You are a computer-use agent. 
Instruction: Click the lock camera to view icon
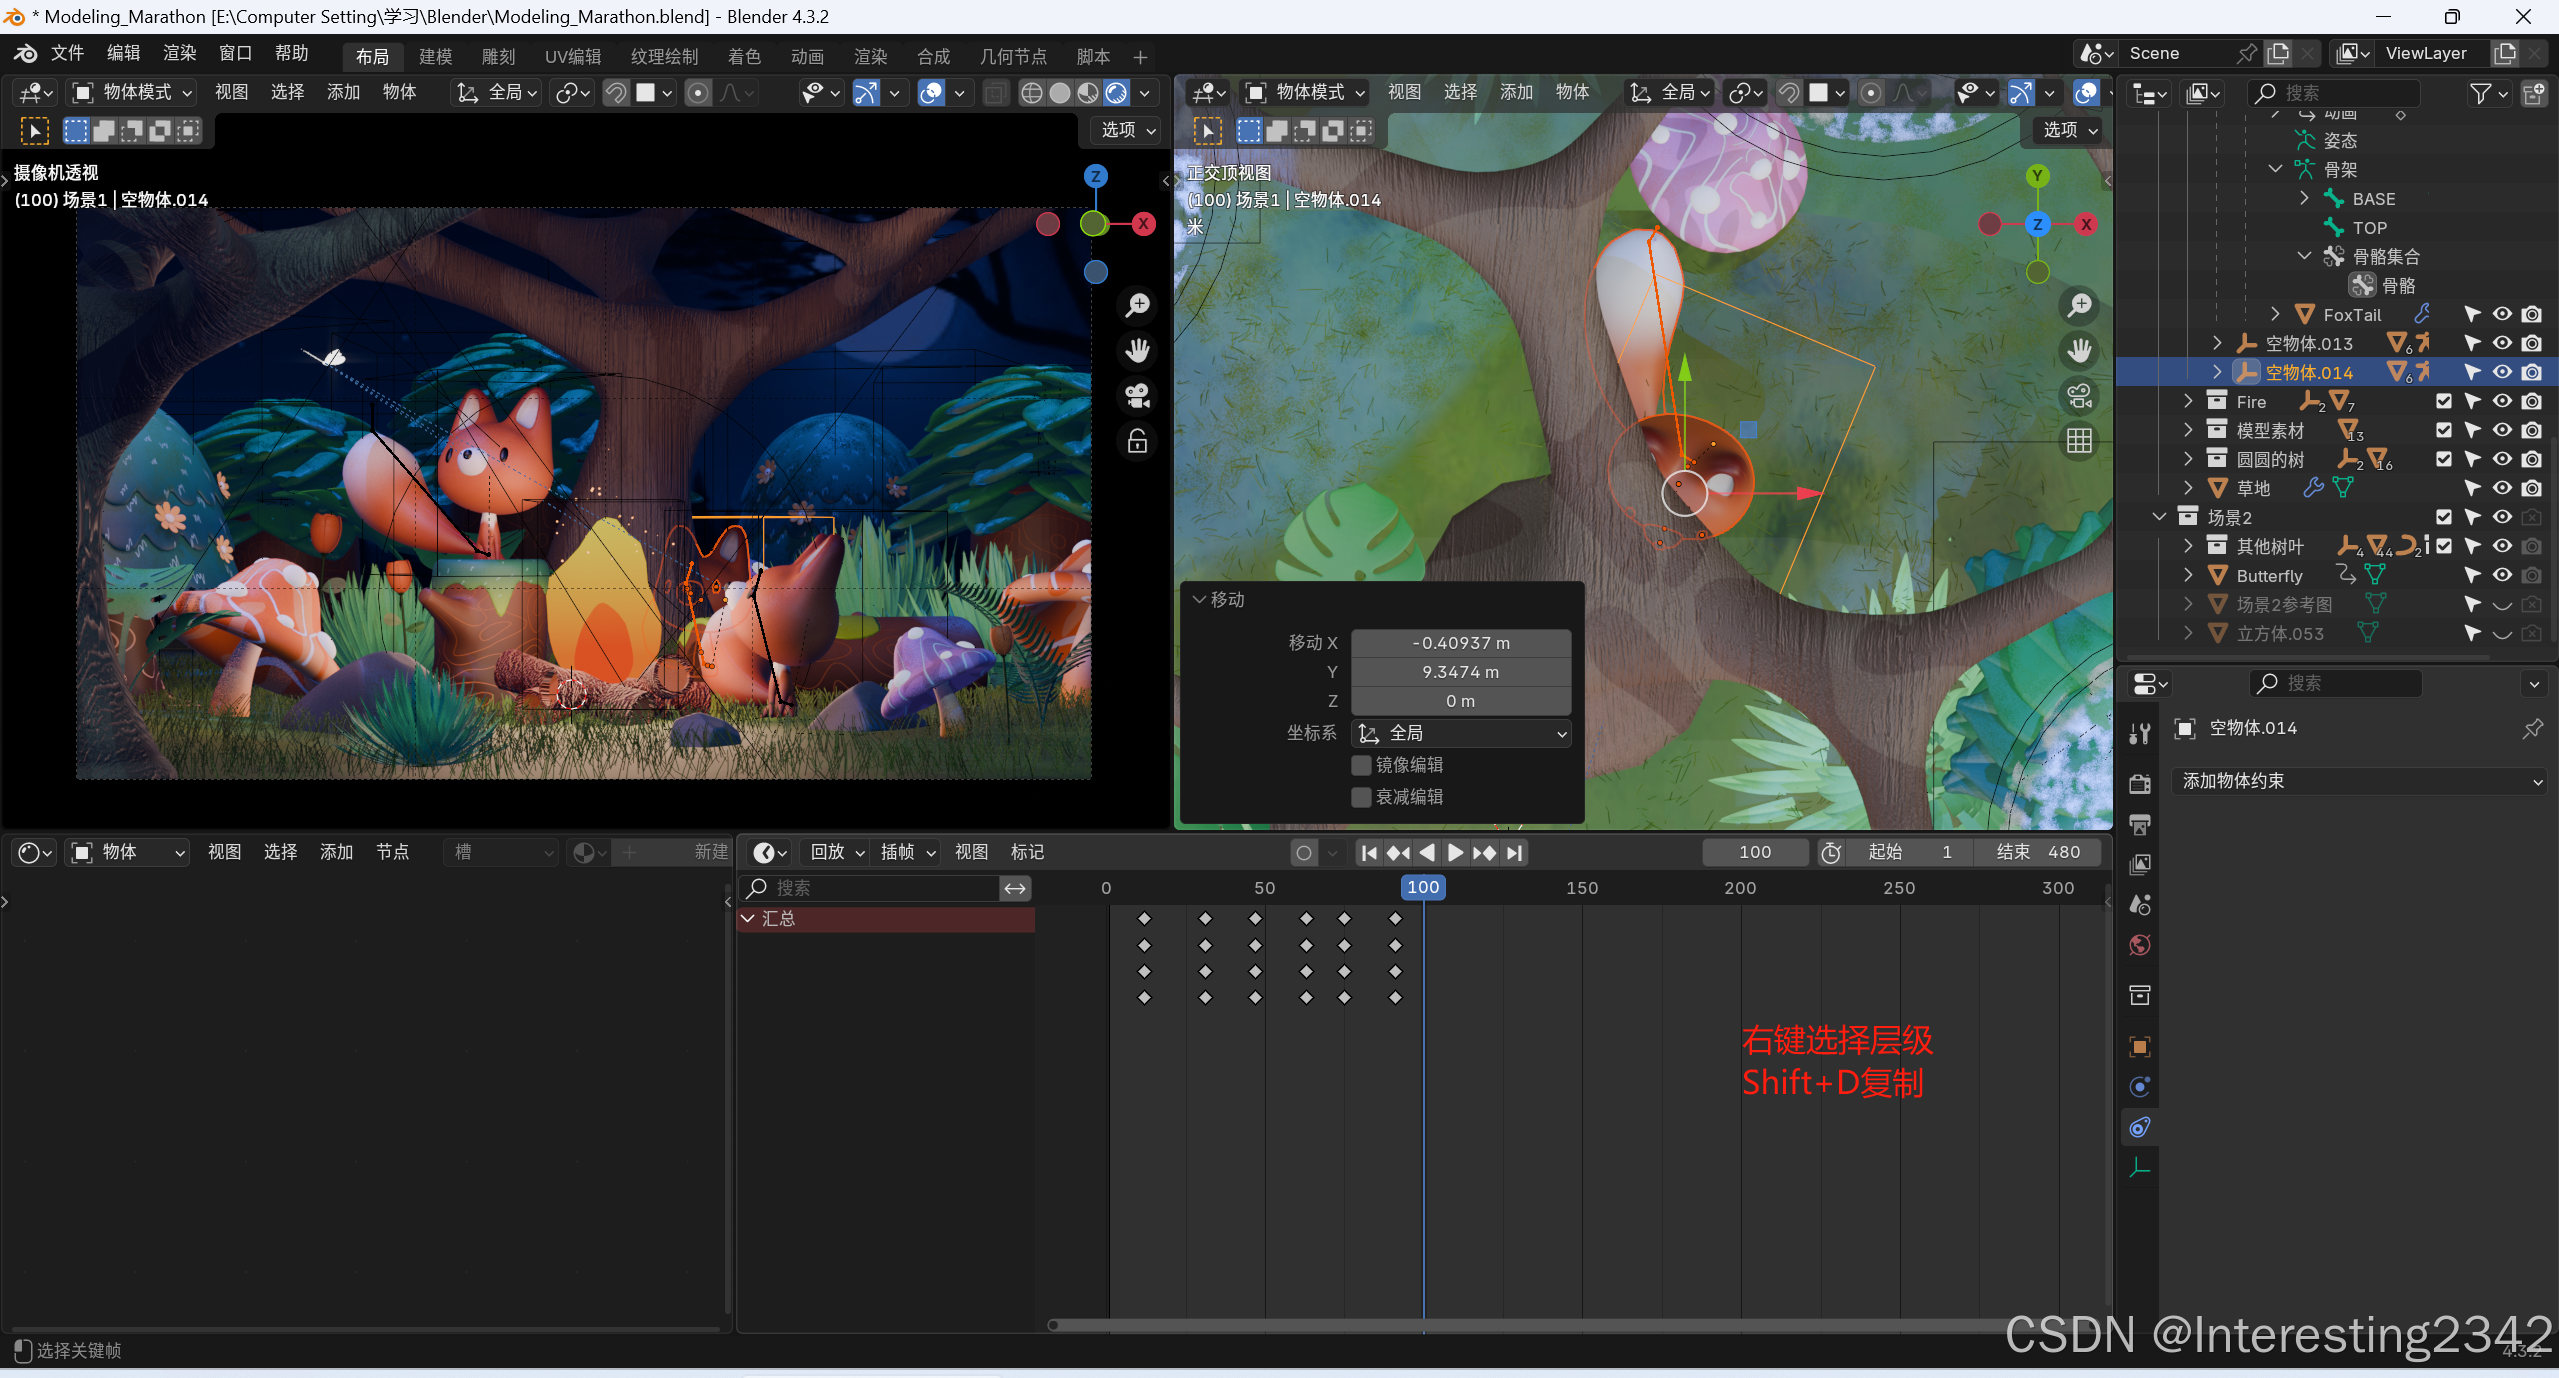pos(1137,441)
